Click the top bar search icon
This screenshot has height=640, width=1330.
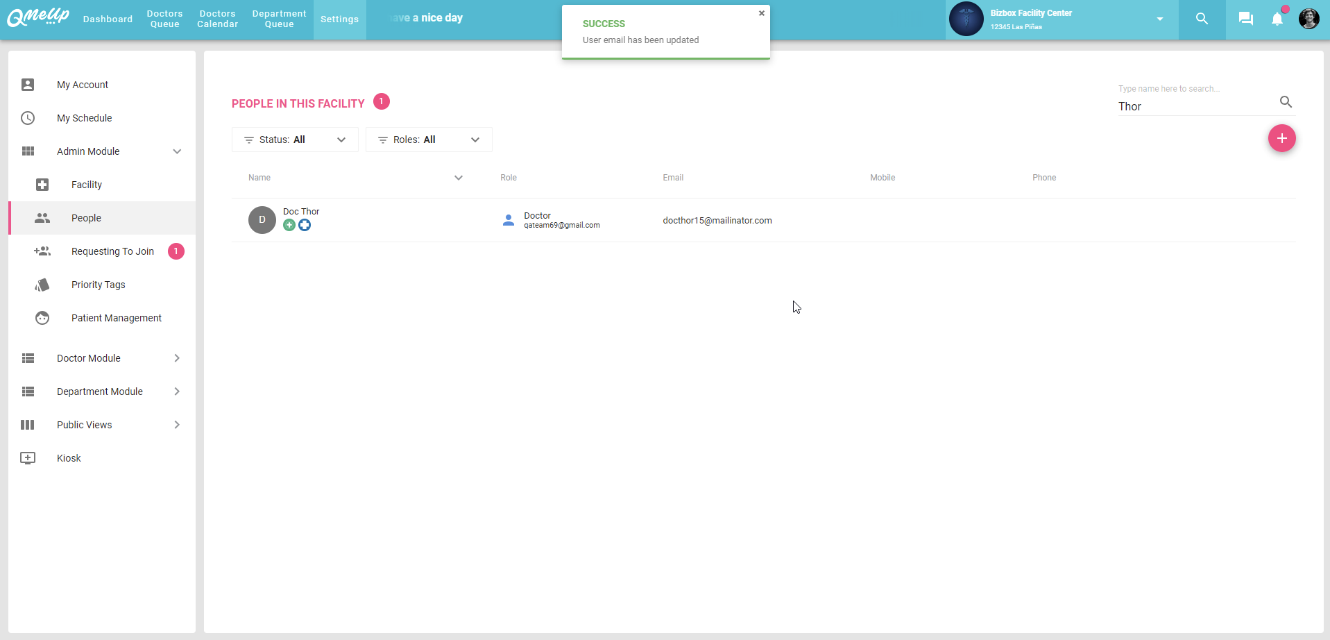pyautogui.click(x=1202, y=19)
